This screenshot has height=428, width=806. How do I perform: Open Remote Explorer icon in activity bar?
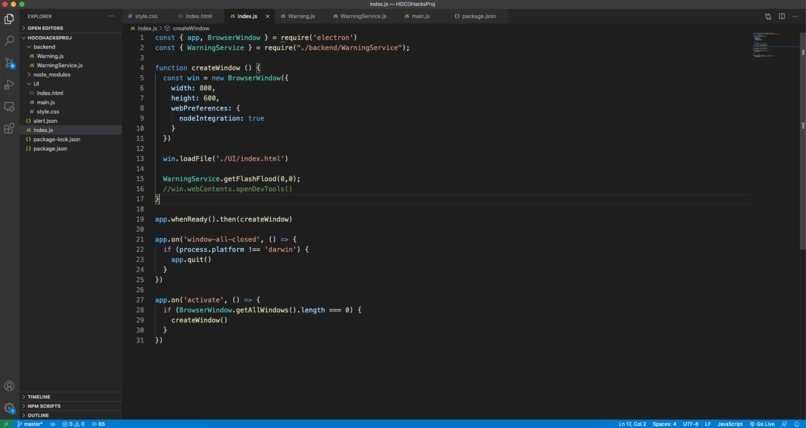pyautogui.click(x=9, y=107)
